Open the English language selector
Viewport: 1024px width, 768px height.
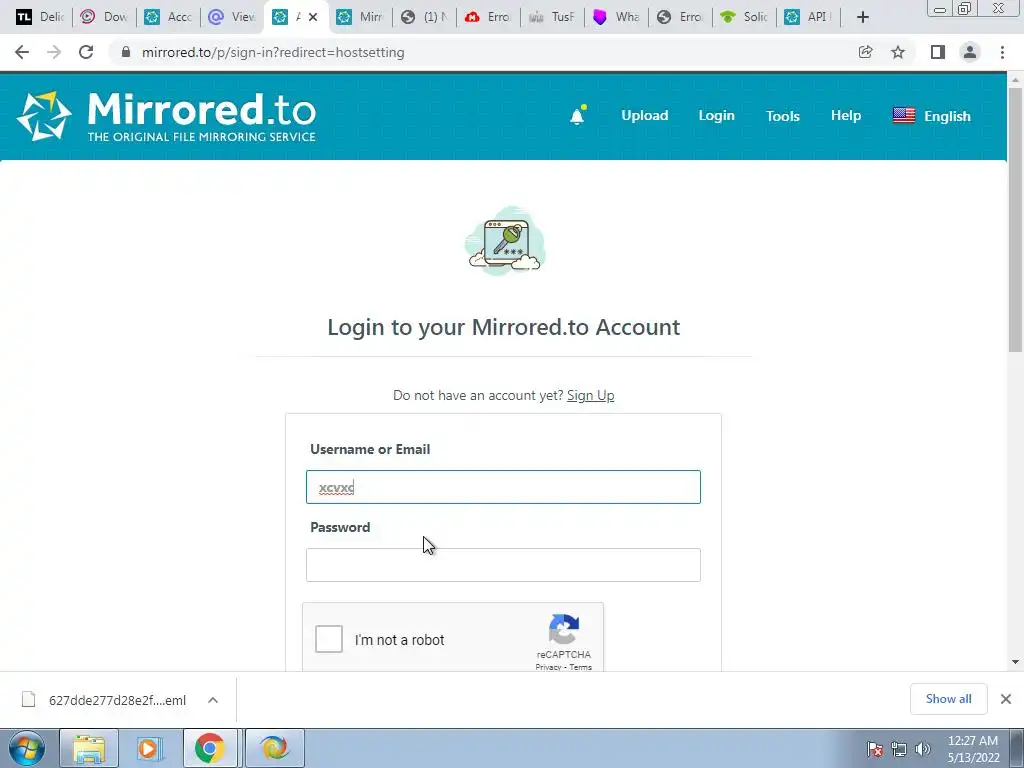point(931,116)
